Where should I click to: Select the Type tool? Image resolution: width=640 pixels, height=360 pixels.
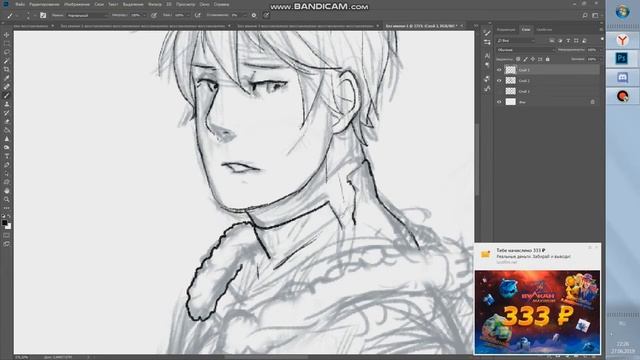(x=7, y=156)
